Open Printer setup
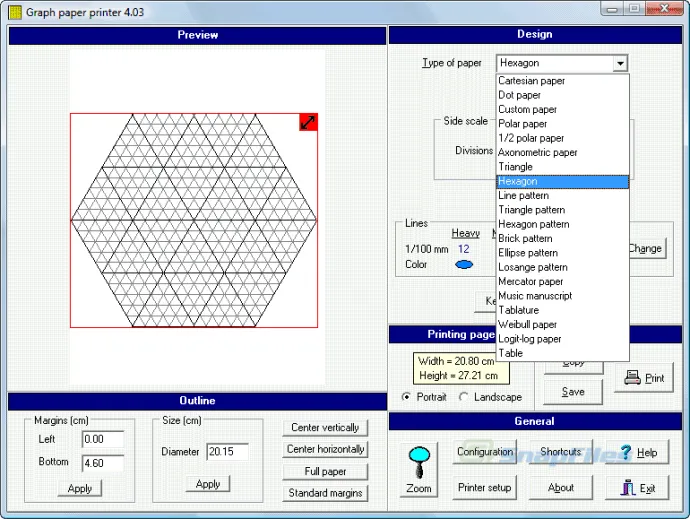The height and width of the screenshot is (519, 690). tap(484, 488)
